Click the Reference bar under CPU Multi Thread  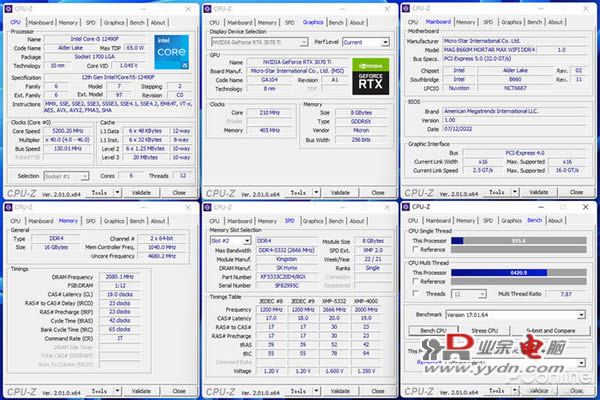pos(518,281)
